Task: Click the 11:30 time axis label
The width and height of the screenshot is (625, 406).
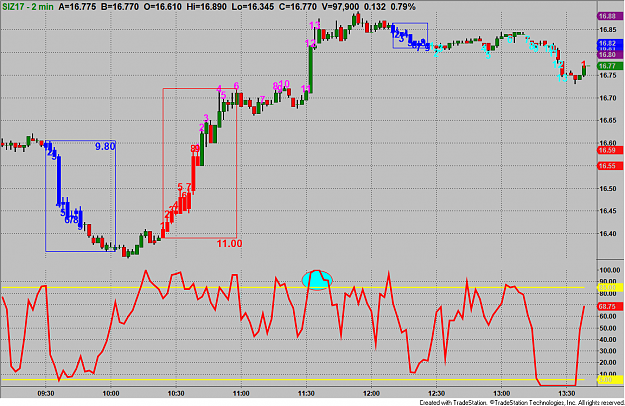Action: tap(306, 394)
